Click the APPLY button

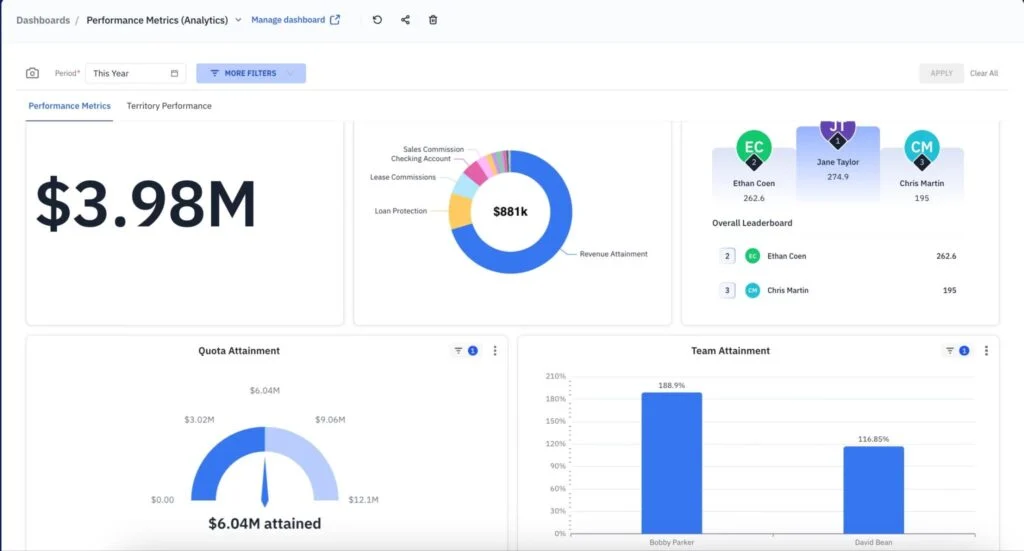tap(941, 73)
